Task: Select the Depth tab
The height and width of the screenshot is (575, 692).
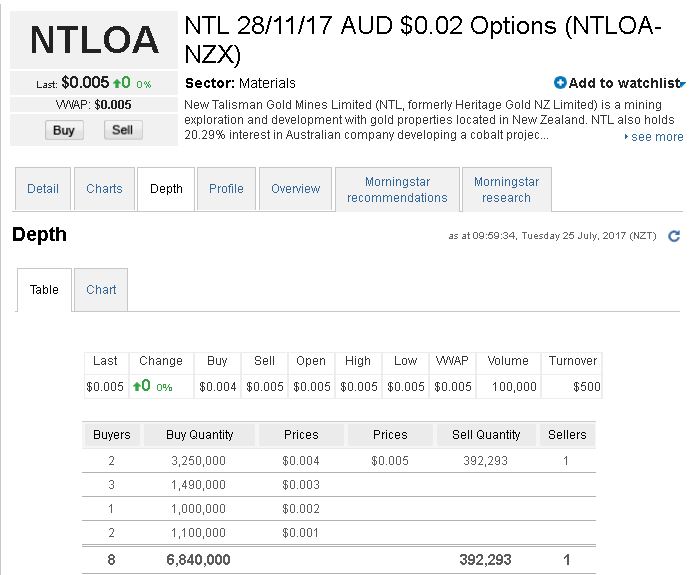Action: pos(166,189)
